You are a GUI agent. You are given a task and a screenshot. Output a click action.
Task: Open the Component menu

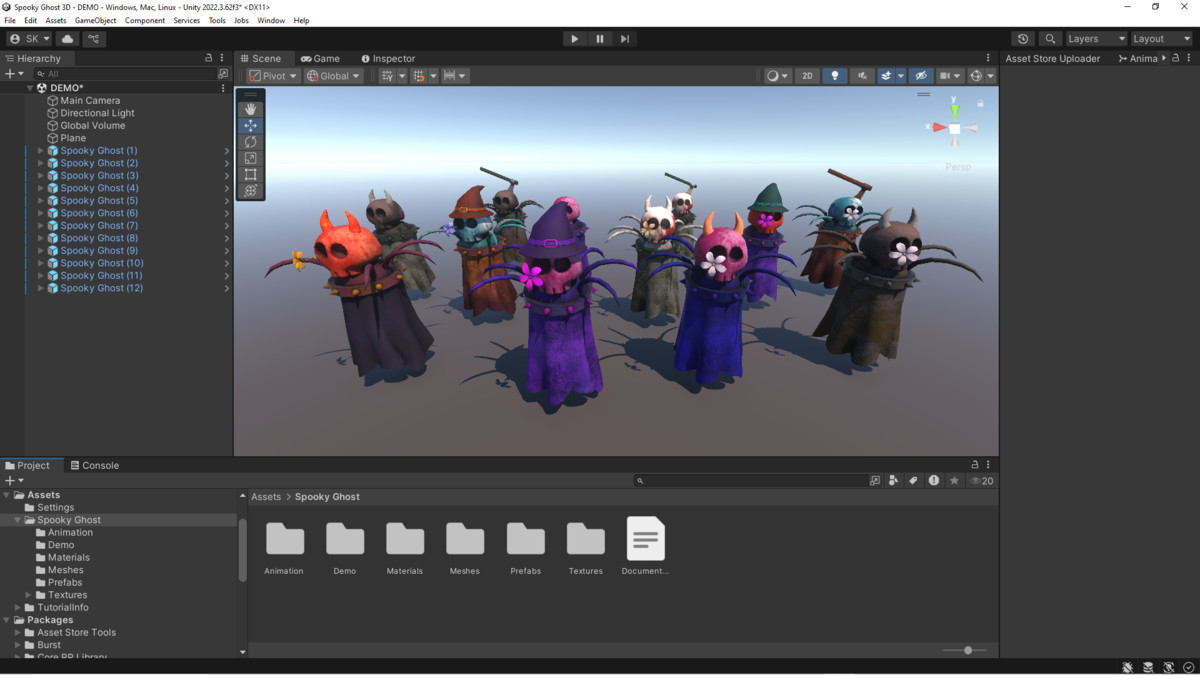tap(145, 20)
